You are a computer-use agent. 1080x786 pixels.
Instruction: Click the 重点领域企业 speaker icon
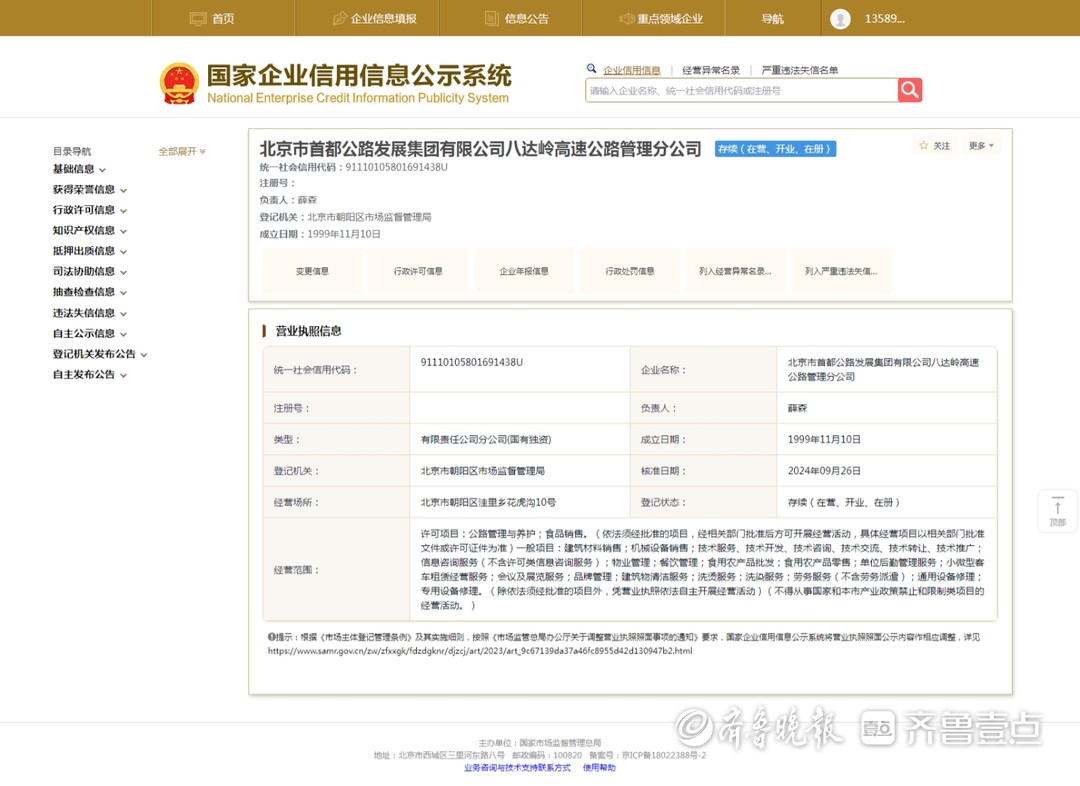(626, 19)
